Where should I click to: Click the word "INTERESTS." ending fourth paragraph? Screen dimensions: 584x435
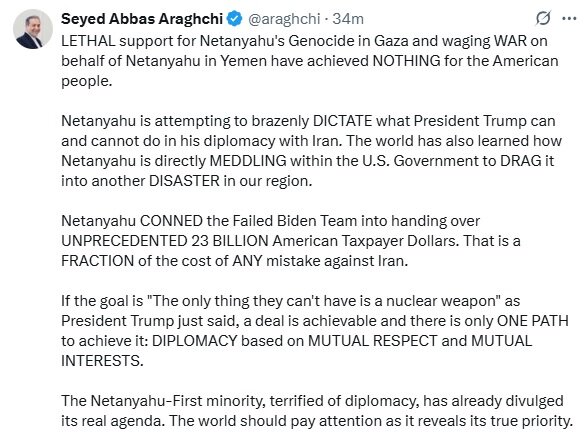(x=102, y=361)
